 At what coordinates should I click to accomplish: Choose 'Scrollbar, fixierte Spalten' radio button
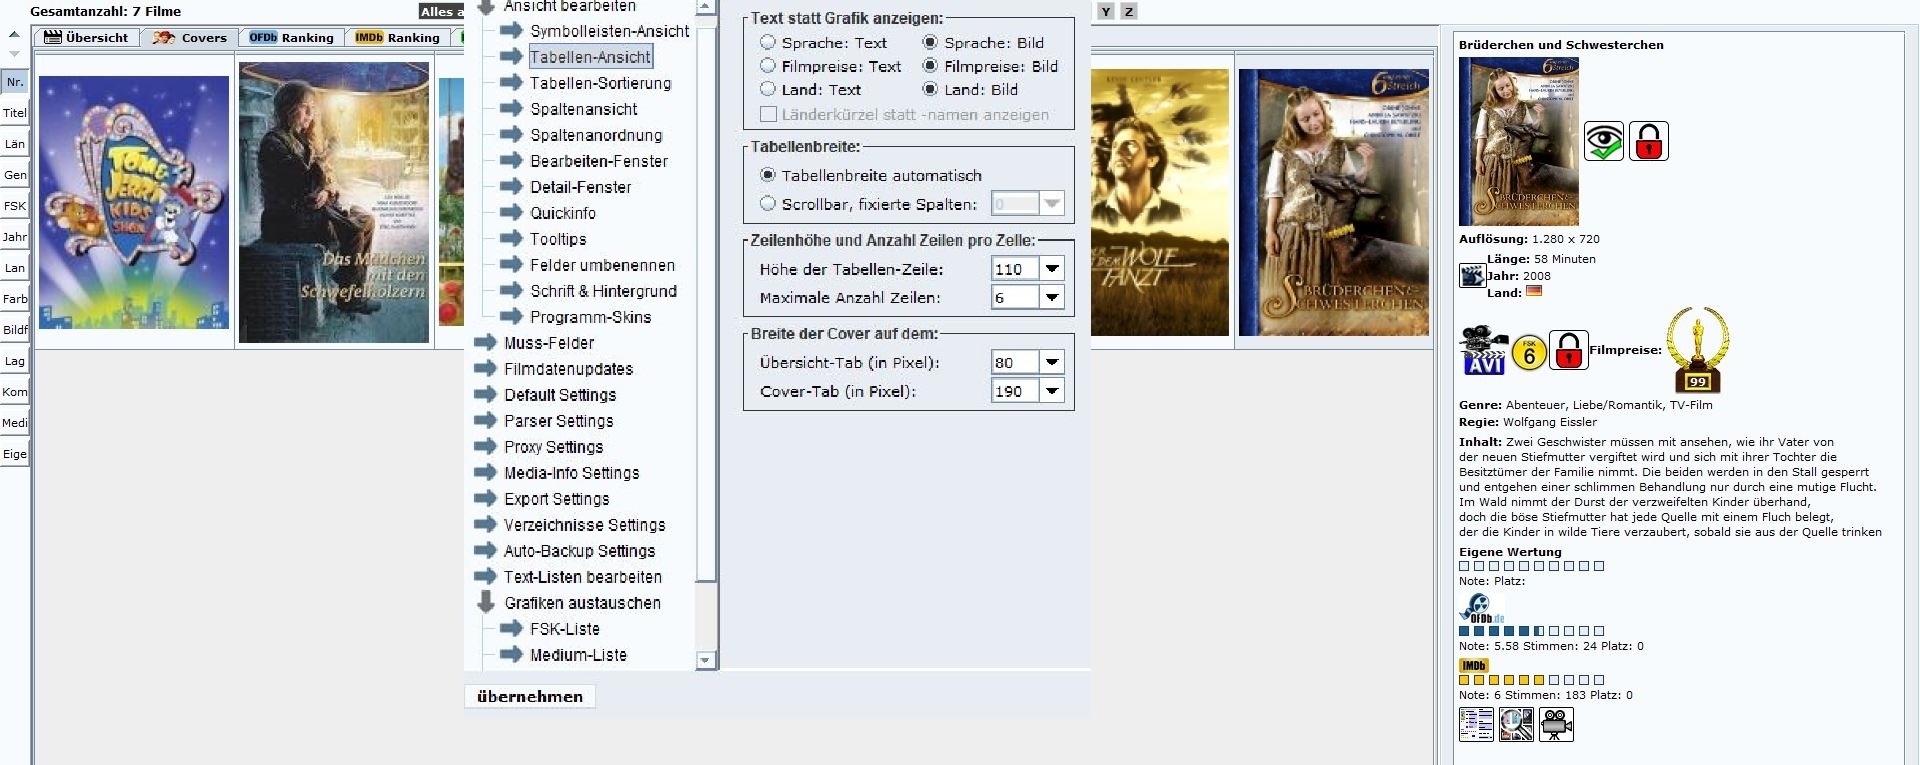click(768, 204)
